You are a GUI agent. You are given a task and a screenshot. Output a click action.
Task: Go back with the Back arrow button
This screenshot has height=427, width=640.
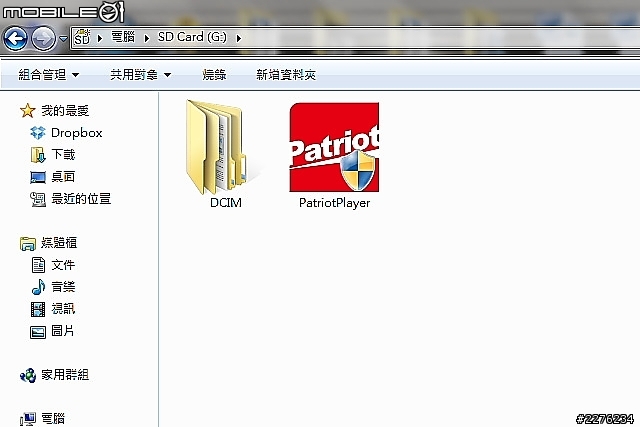15,39
